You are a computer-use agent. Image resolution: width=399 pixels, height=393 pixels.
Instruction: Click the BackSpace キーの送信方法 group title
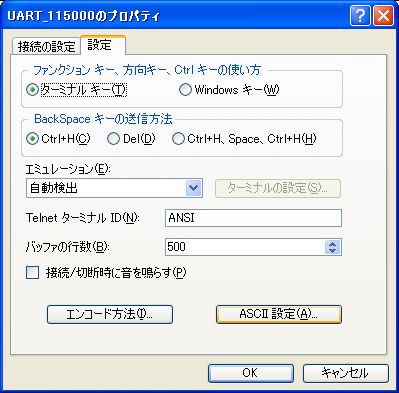tap(103, 119)
